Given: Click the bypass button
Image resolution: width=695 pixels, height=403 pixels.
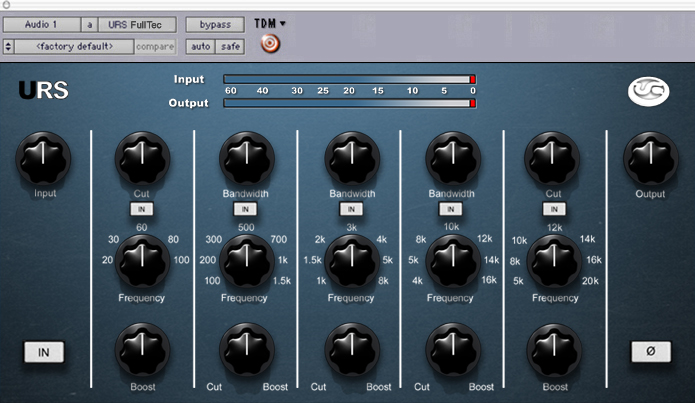Looking at the screenshot, I should tap(215, 24).
